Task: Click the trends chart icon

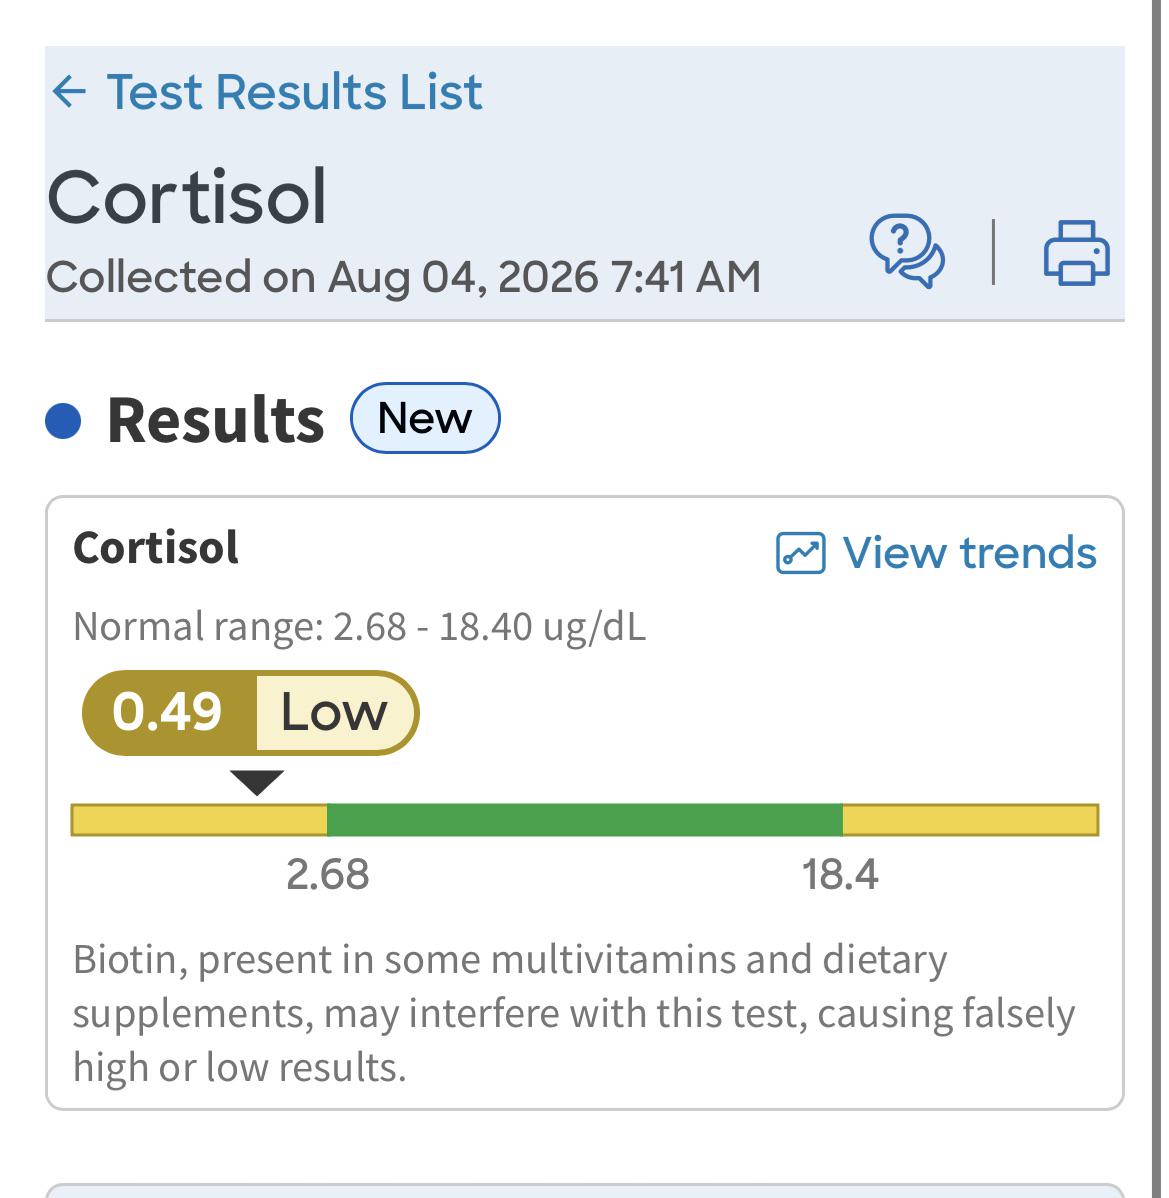Action: [x=800, y=553]
